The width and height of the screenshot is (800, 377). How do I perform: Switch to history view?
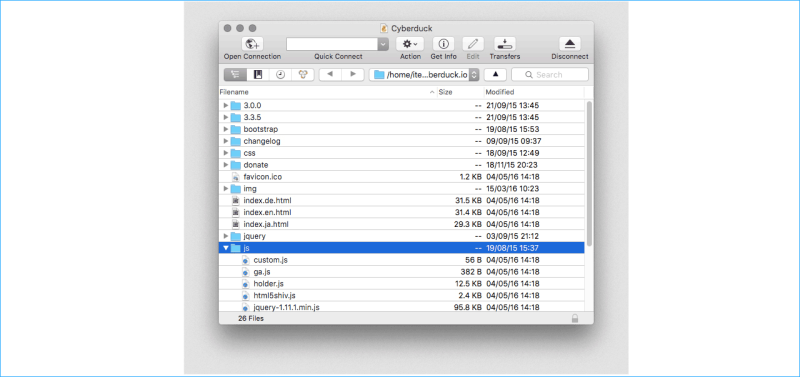[x=281, y=74]
